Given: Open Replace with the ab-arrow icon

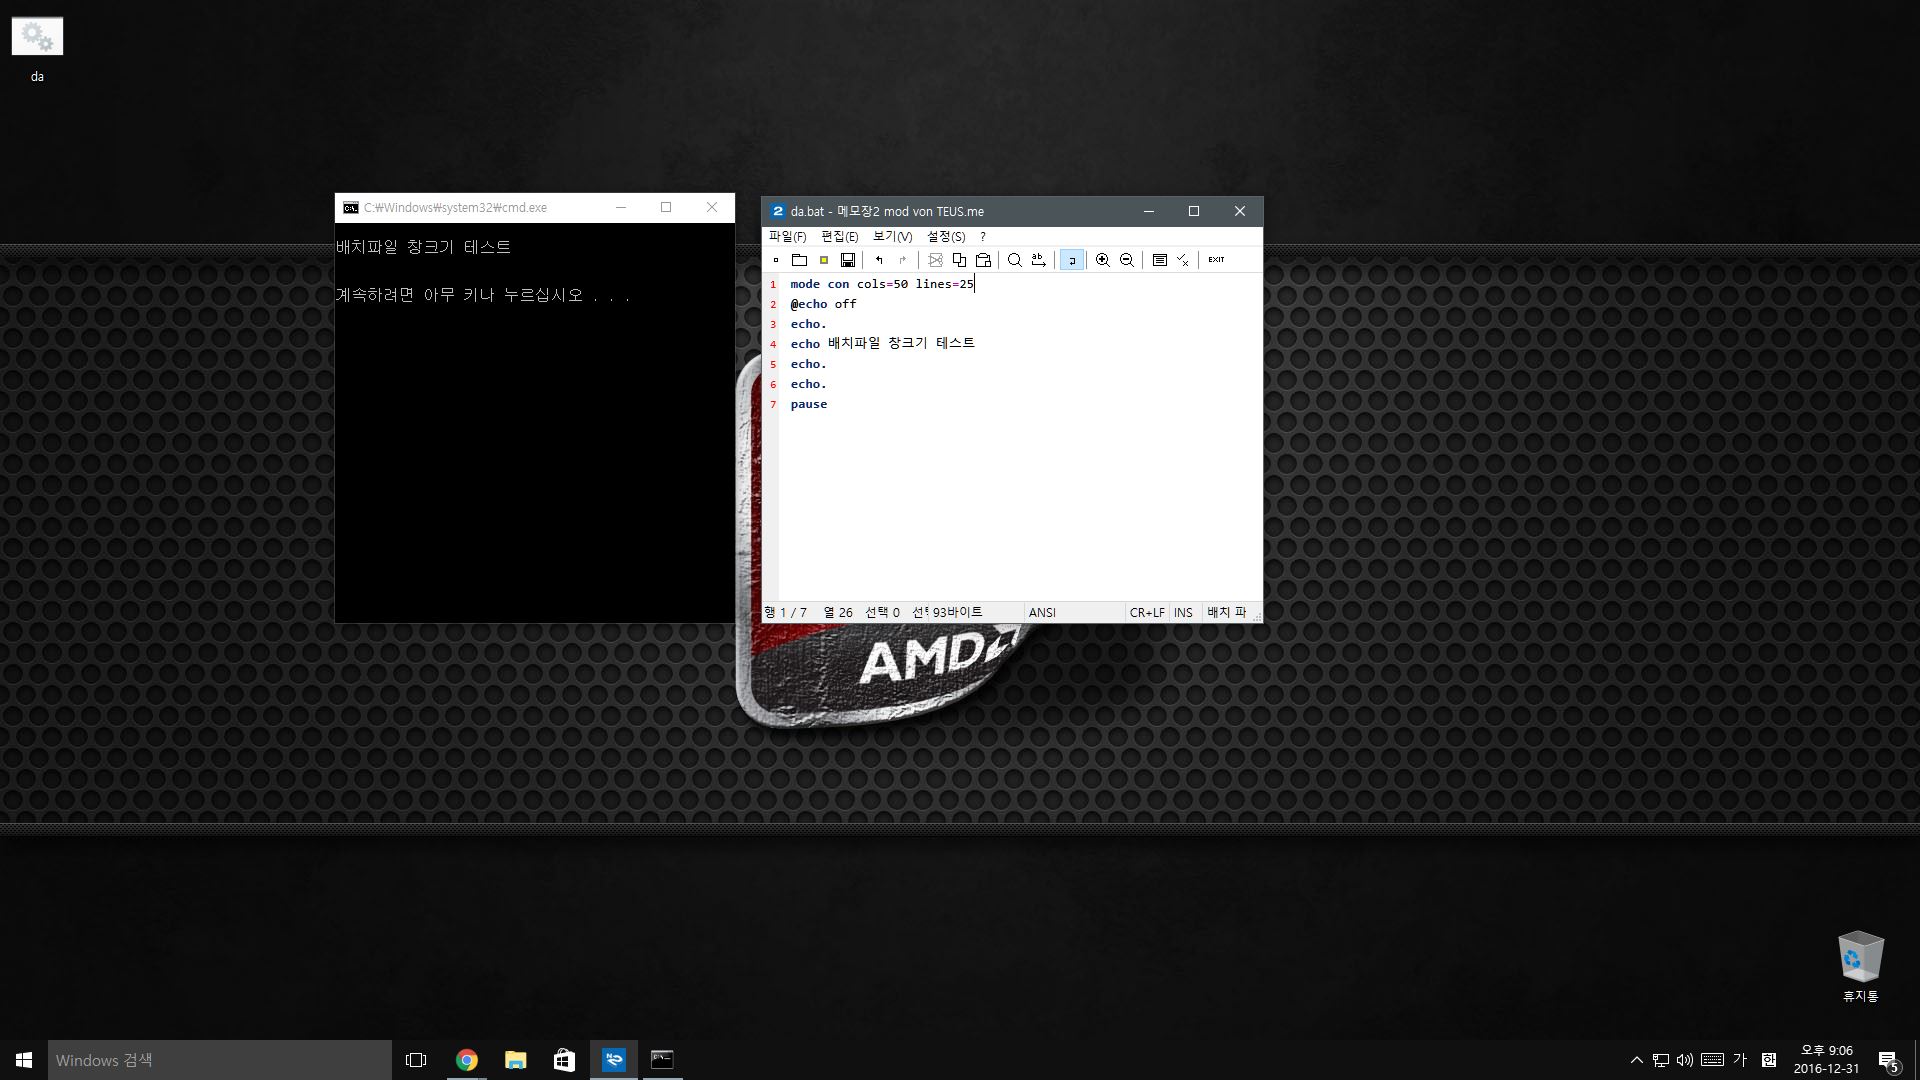Looking at the screenshot, I should [1039, 260].
